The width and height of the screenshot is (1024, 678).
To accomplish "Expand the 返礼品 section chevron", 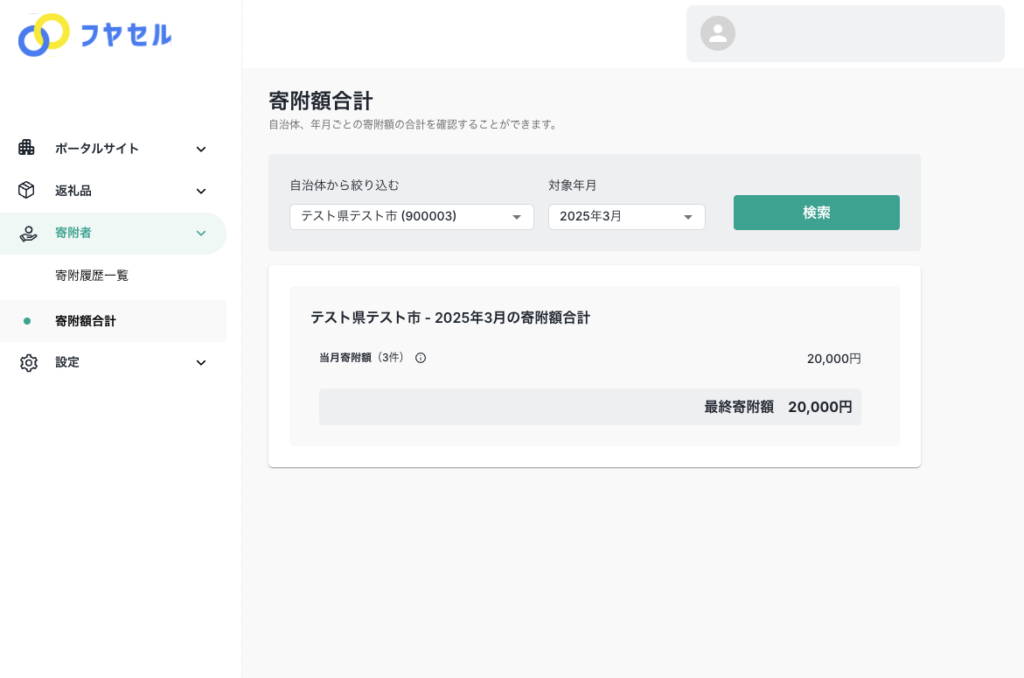I will point(201,191).
